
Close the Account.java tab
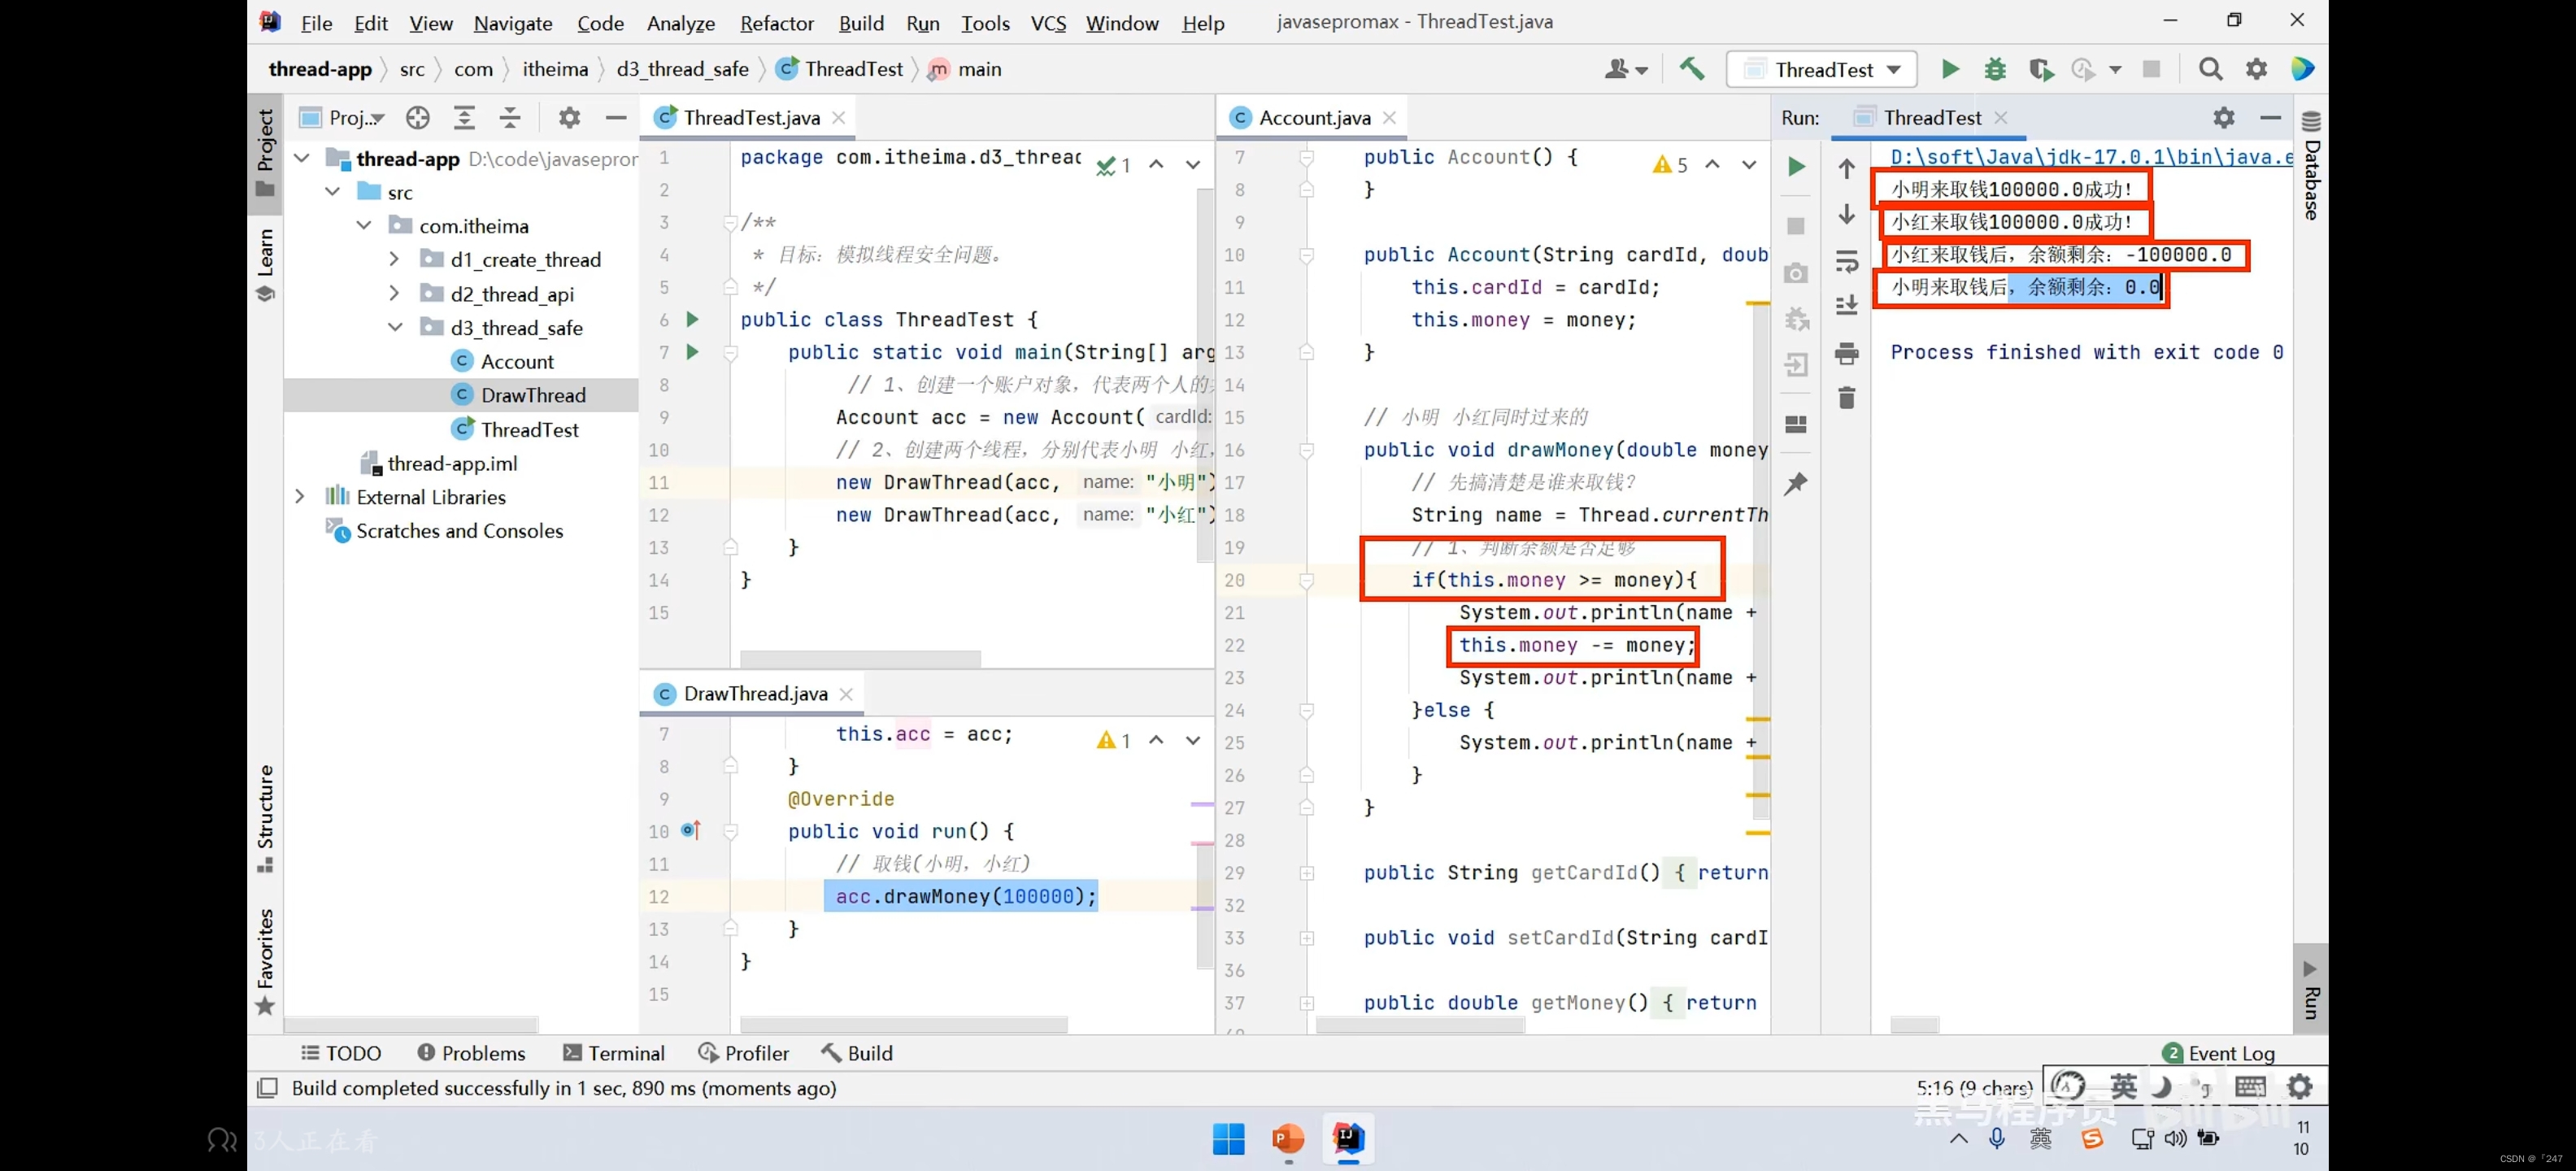[x=1389, y=118]
